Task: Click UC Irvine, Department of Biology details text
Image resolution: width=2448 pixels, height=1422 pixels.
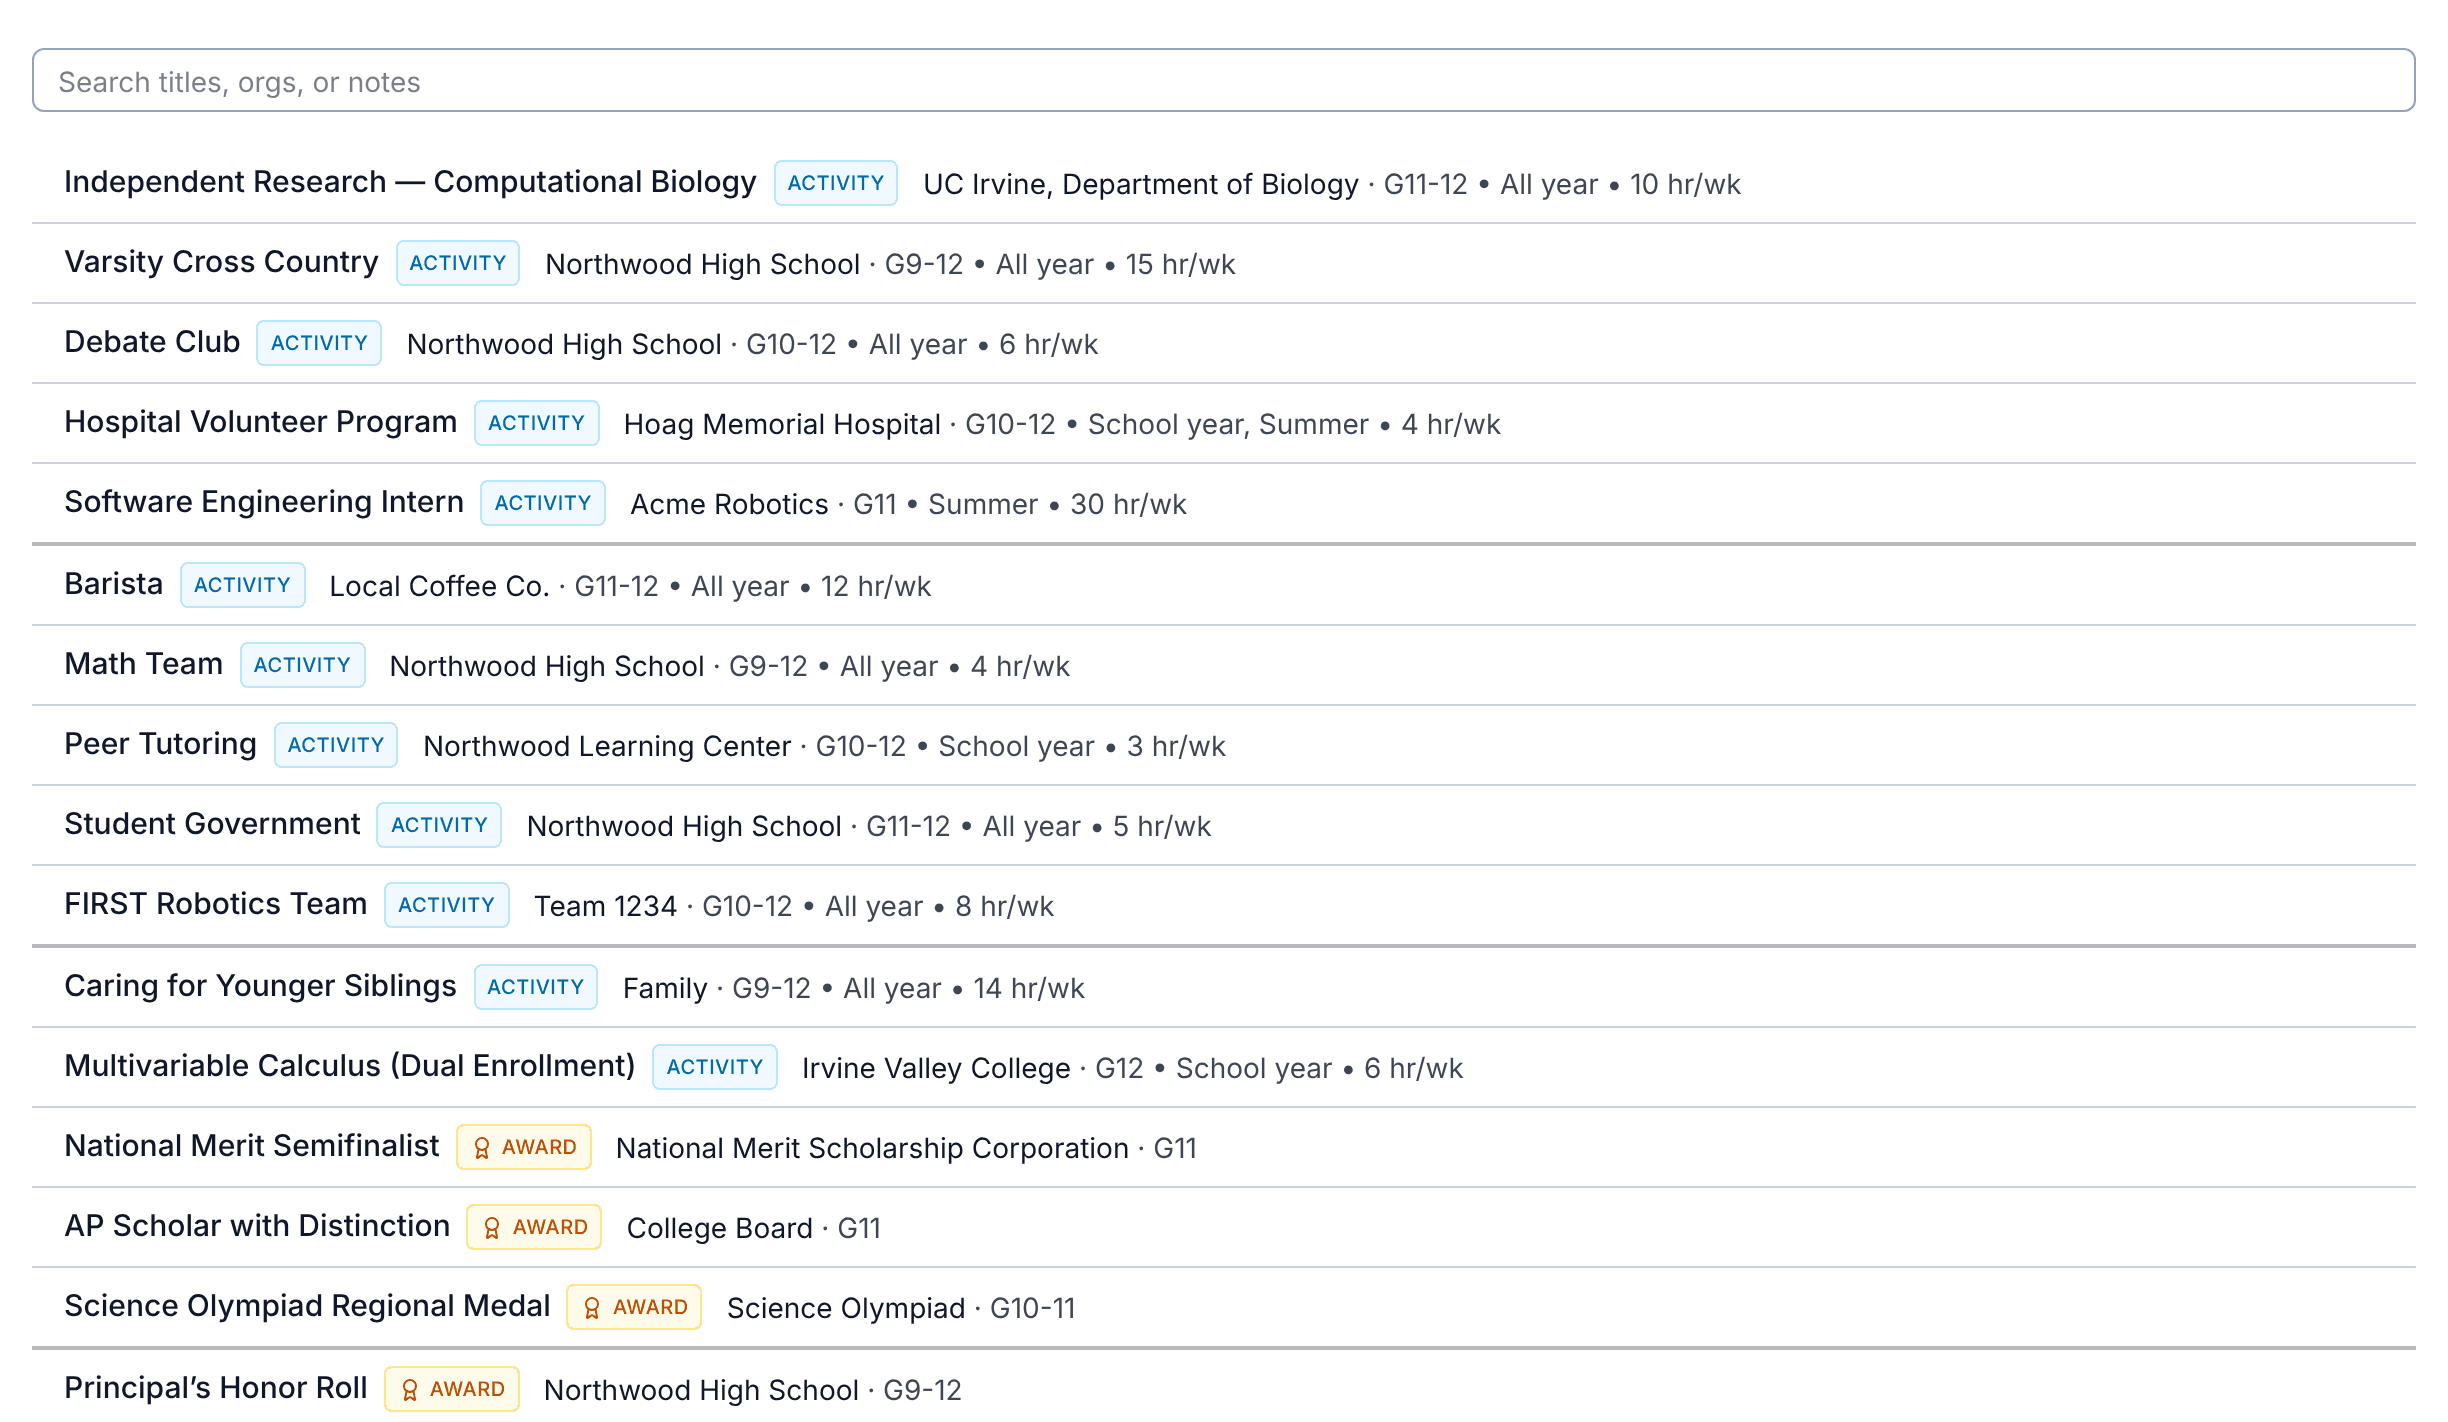Action: coord(1332,184)
